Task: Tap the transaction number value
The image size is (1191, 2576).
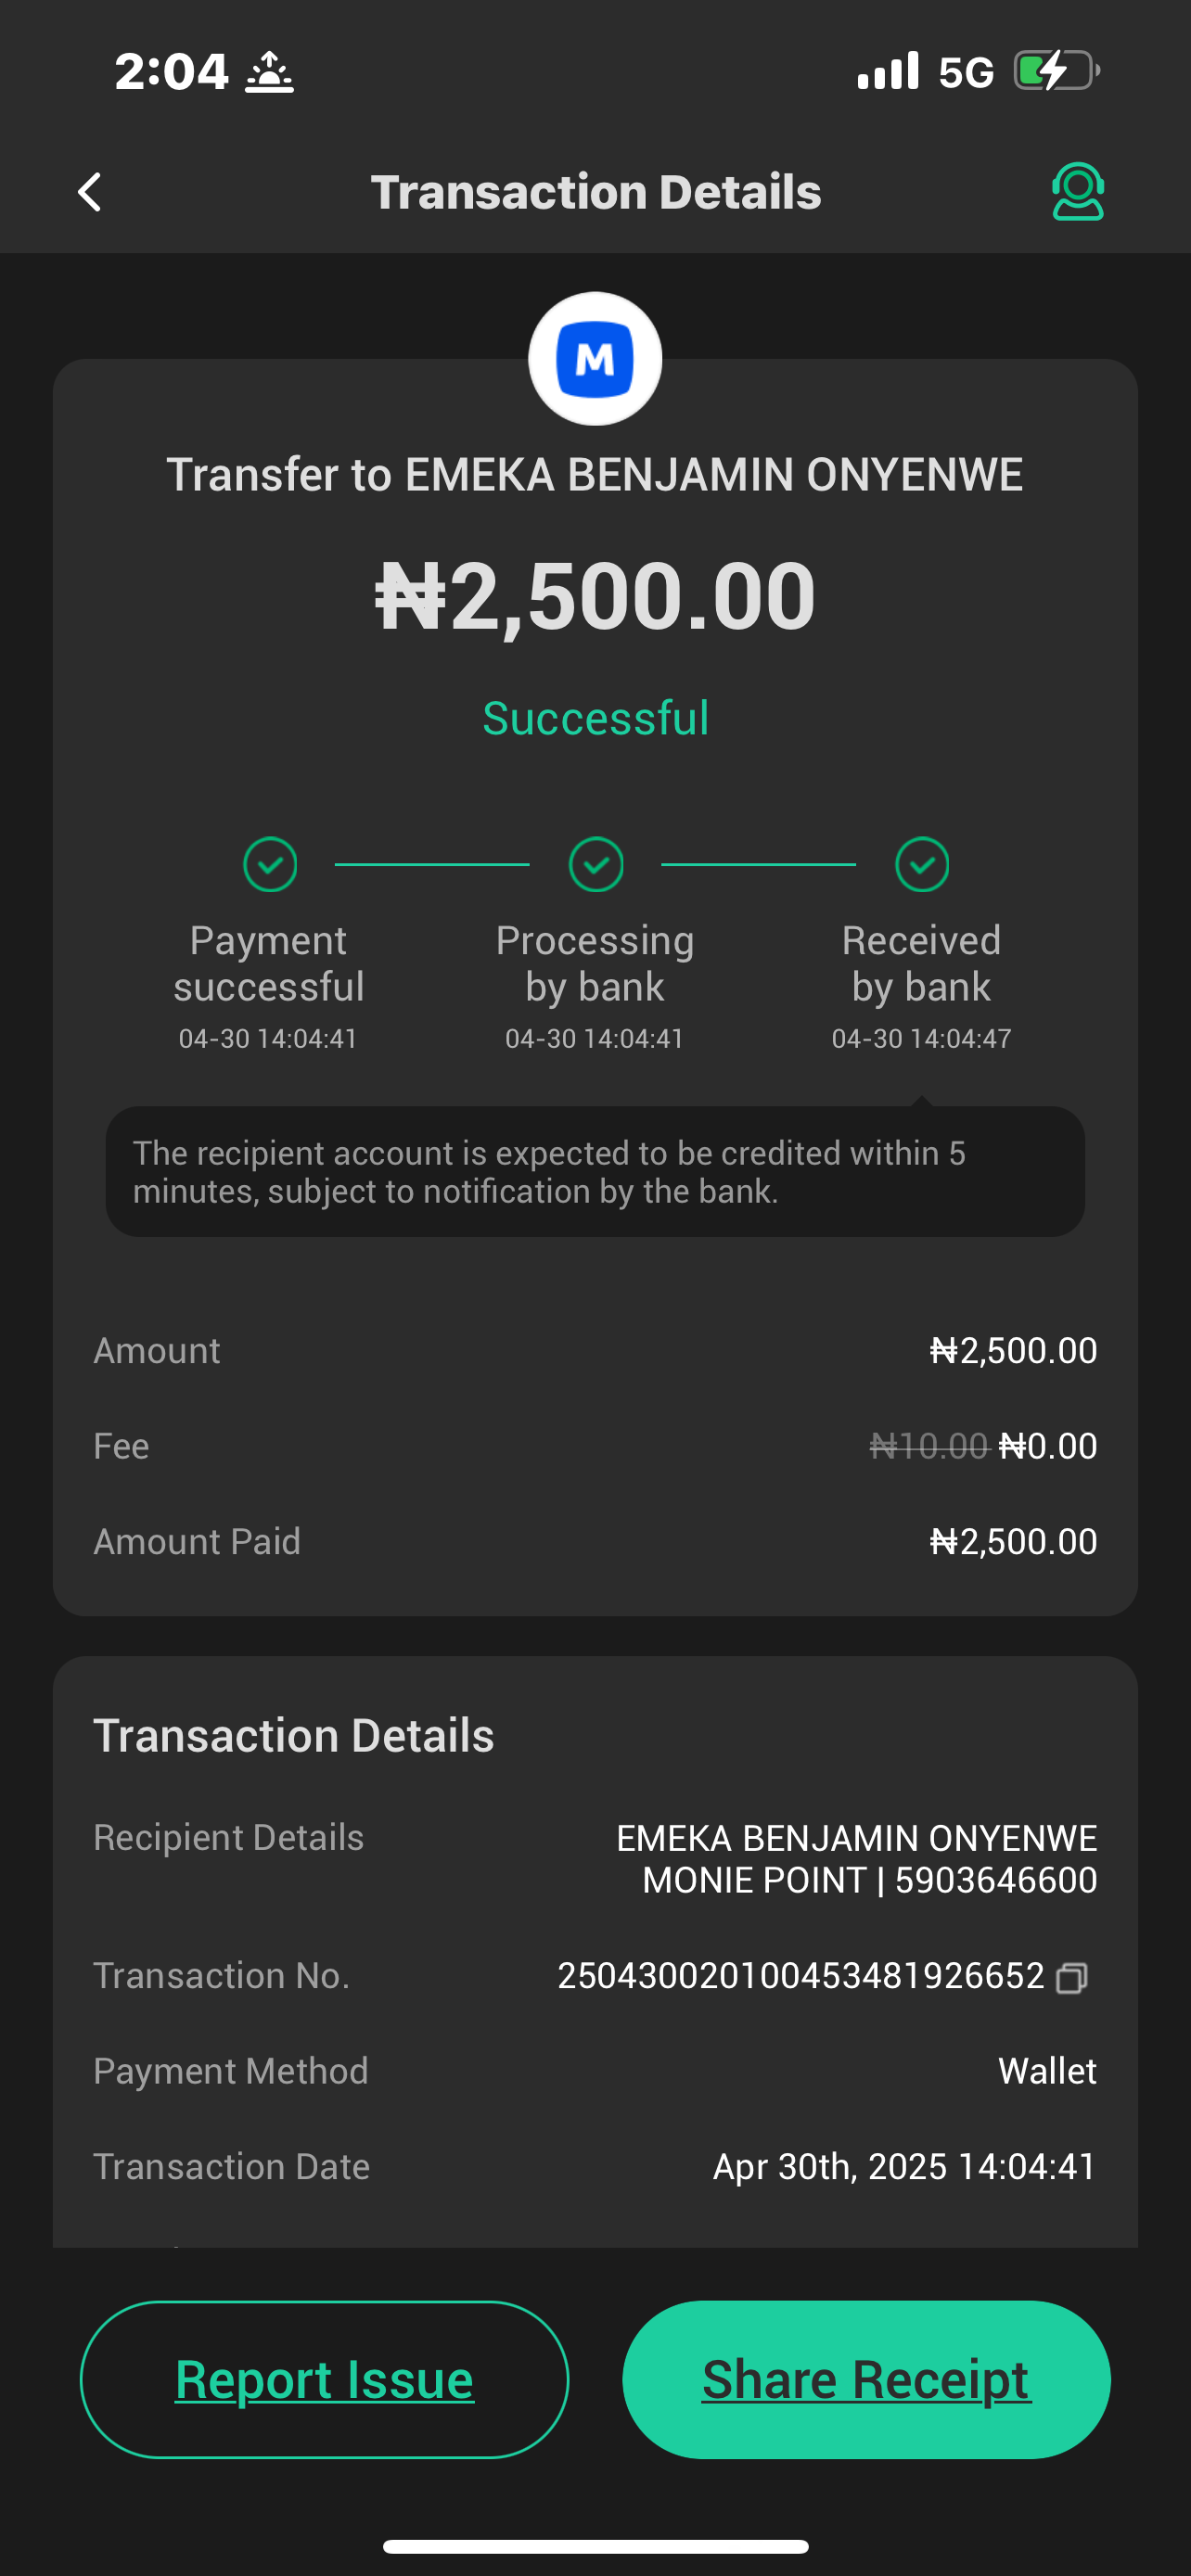Action: tap(800, 1976)
